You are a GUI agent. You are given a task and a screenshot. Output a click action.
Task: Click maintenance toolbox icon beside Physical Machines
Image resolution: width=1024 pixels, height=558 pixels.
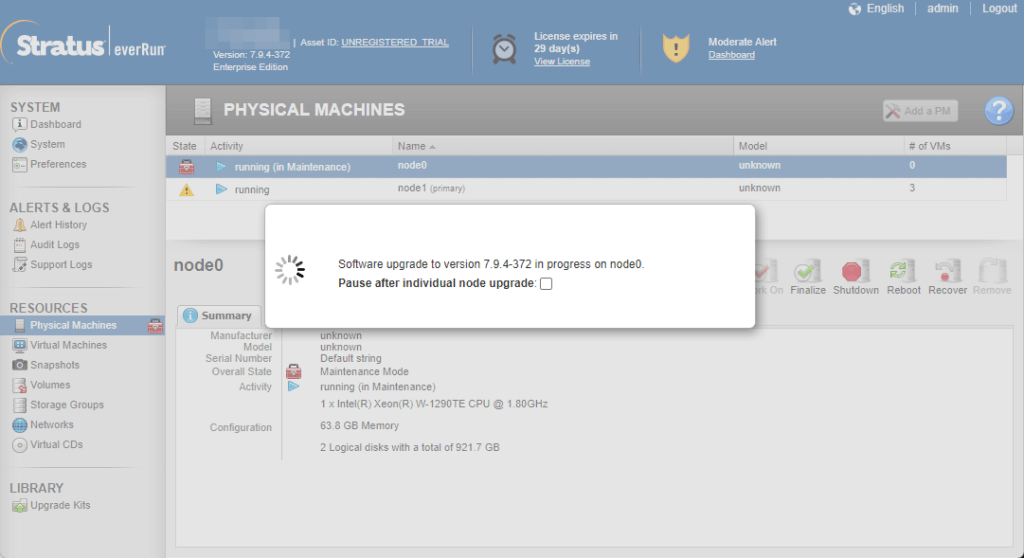coord(155,325)
